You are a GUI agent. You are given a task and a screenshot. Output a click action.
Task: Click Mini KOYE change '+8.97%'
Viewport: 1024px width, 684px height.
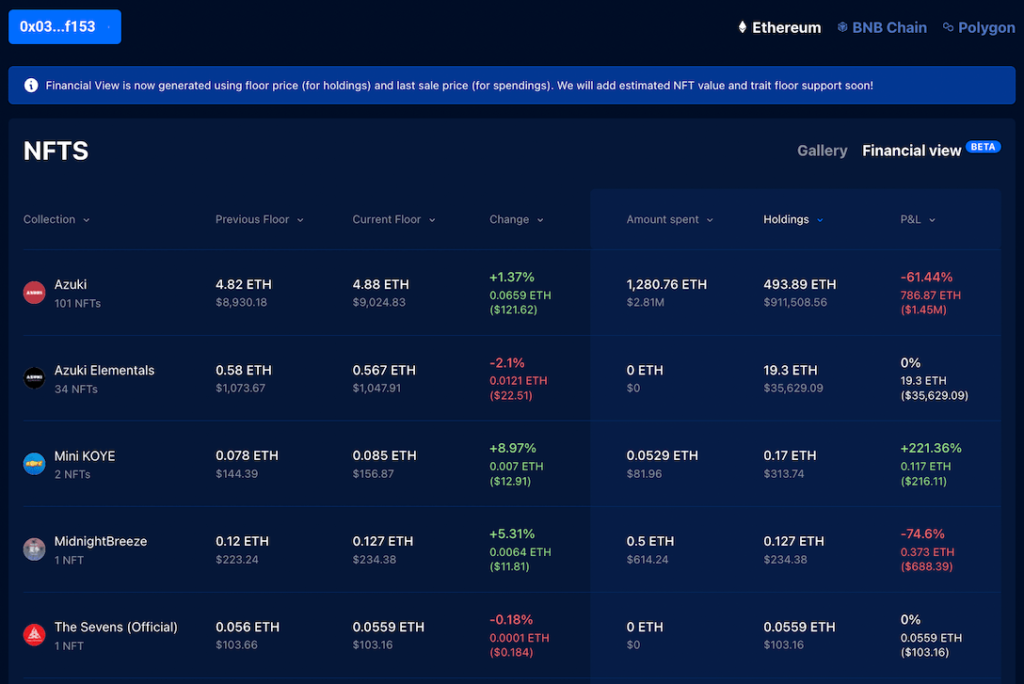tap(513, 448)
